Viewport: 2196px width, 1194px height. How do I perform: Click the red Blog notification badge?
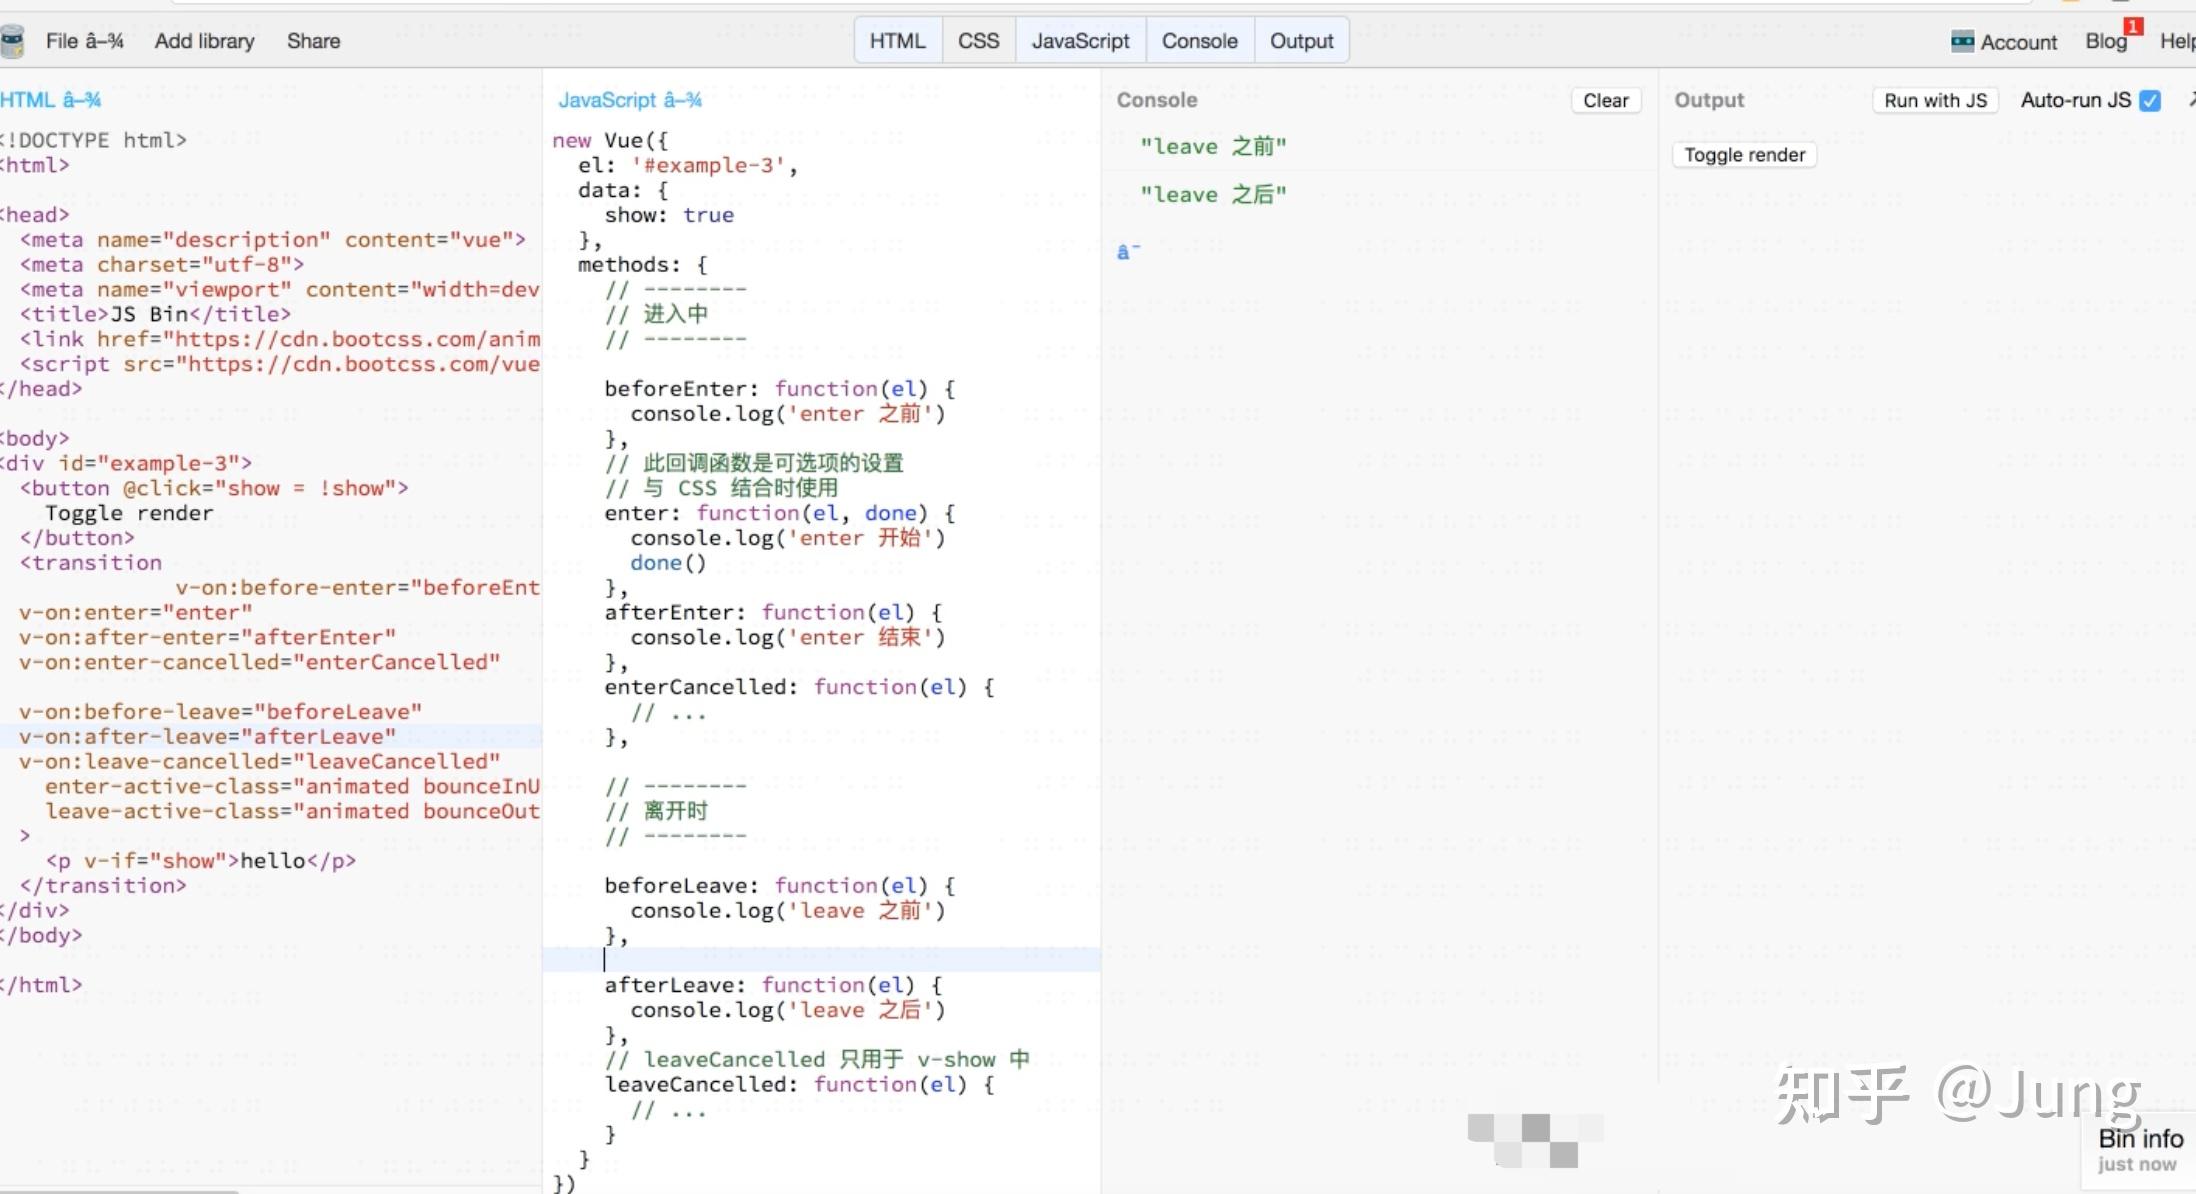2133,26
